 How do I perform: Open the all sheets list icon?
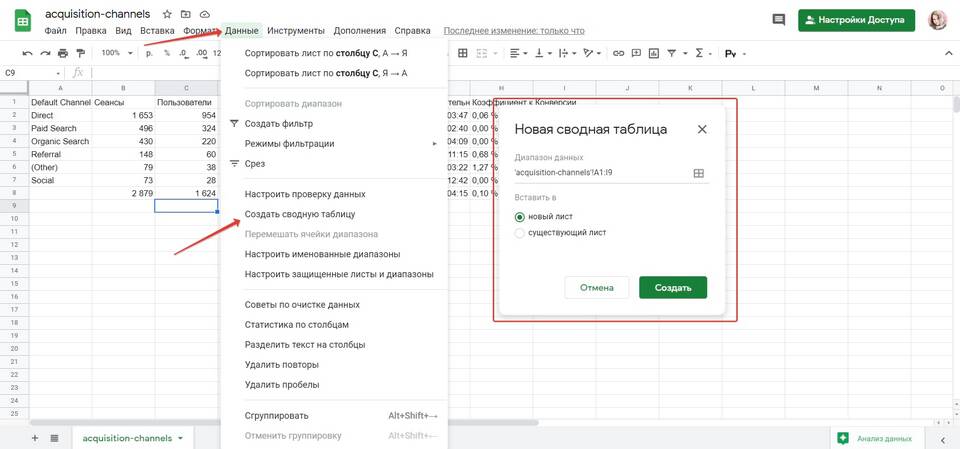click(x=54, y=438)
